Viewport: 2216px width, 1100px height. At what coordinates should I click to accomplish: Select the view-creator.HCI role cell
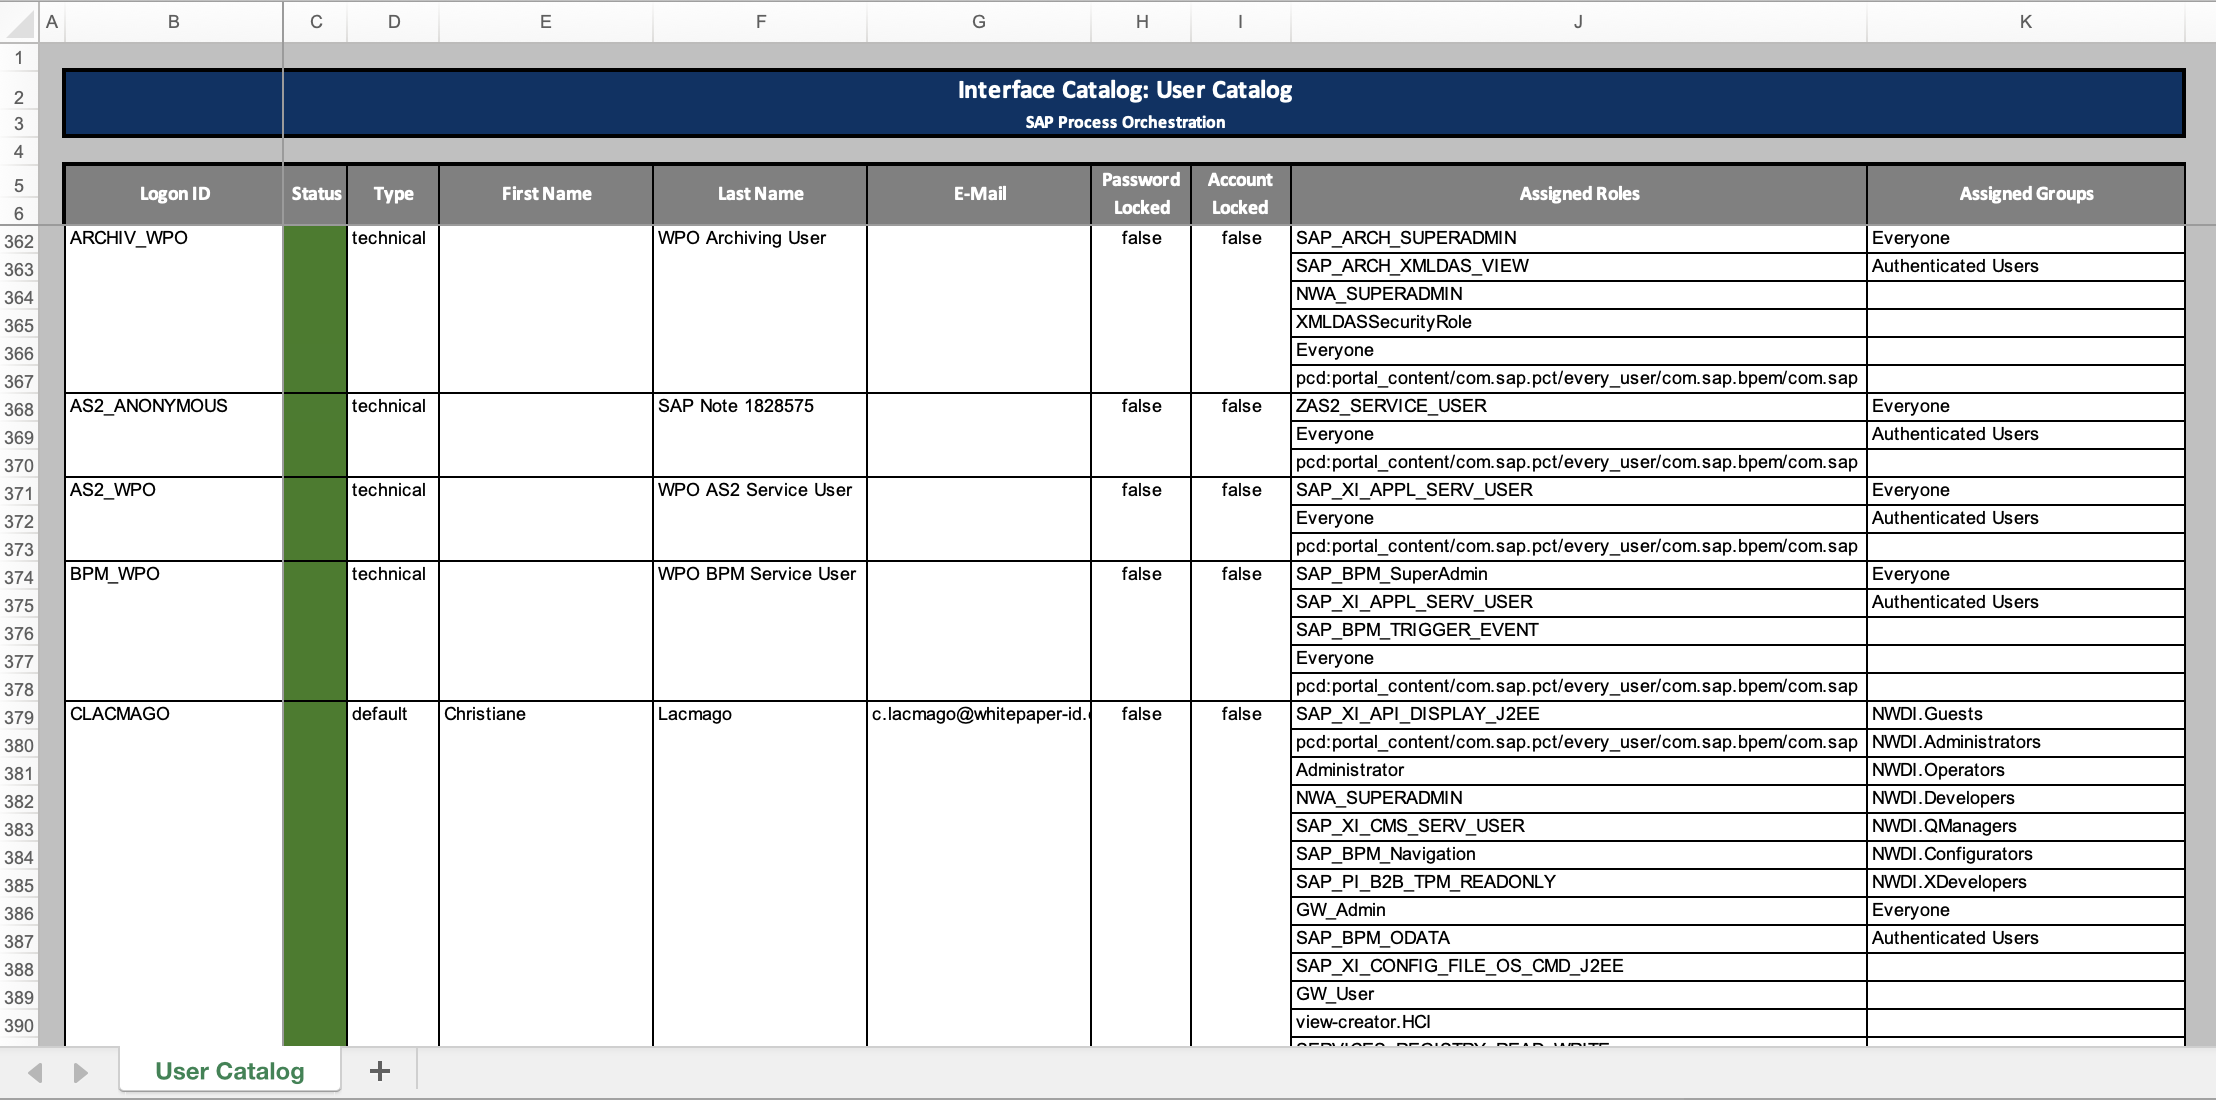pyautogui.click(x=1579, y=1022)
